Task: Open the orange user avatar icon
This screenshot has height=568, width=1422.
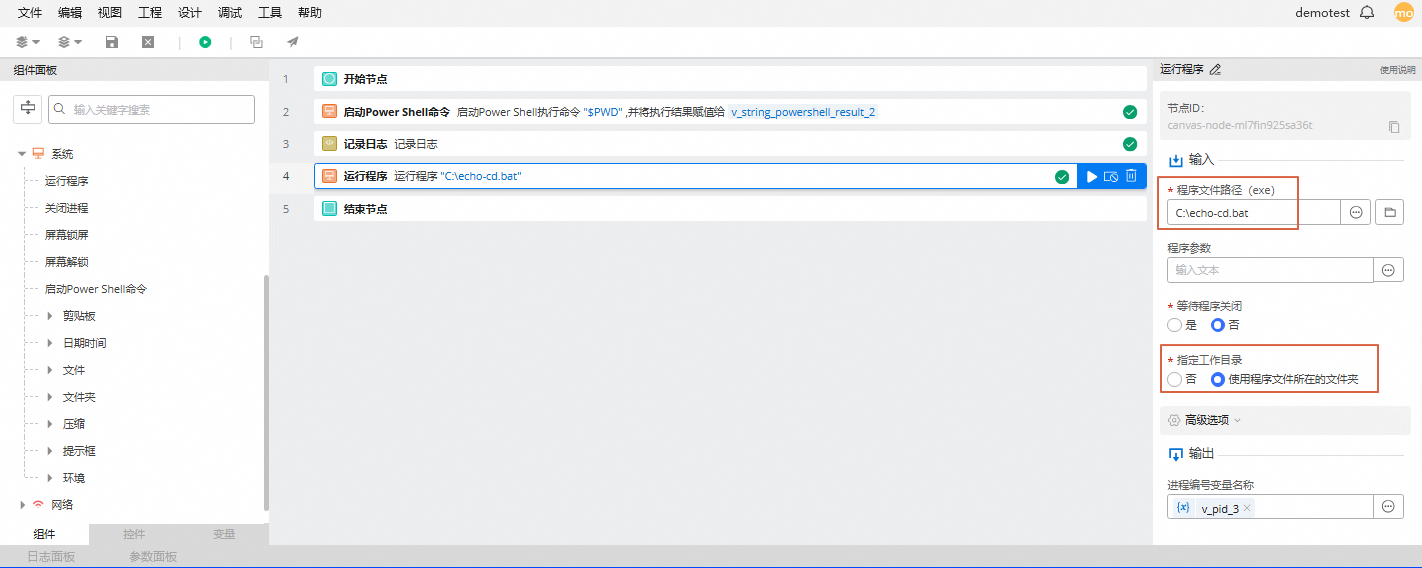Action: coord(1404,13)
